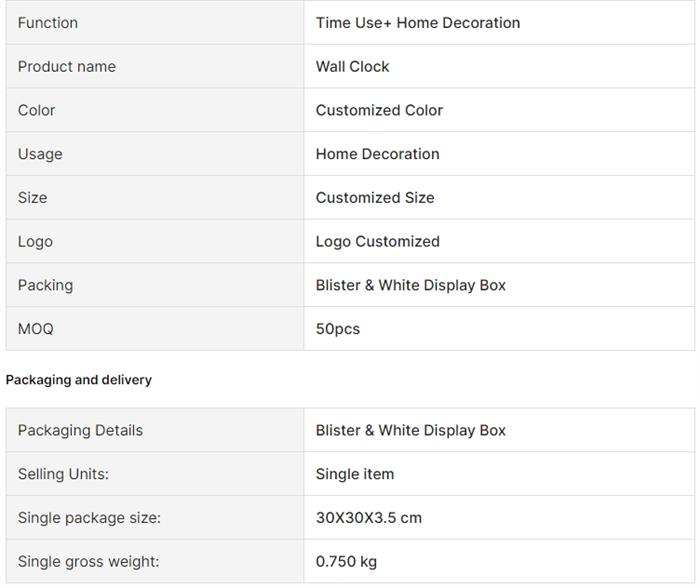Viewport: 700px width, 588px height.
Task: Click the Packaging Details label
Action: pyautogui.click(x=80, y=430)
